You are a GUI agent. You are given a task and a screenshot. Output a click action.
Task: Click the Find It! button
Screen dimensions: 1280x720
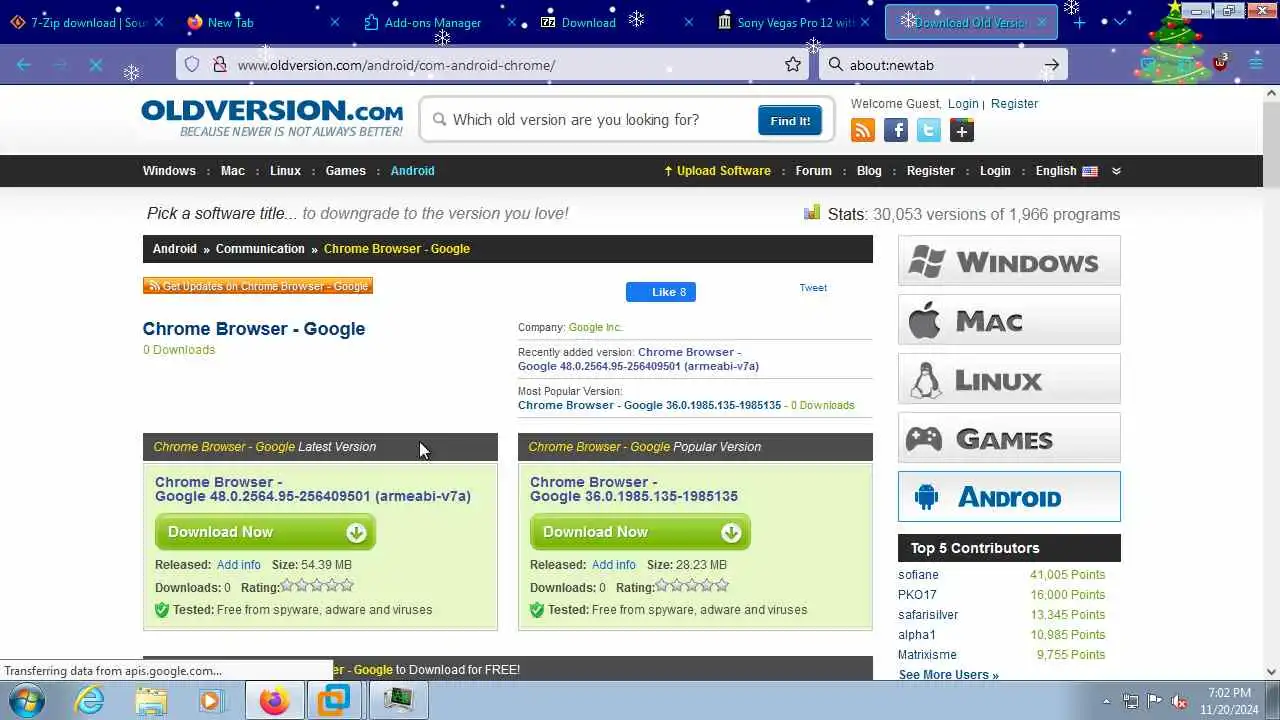point(790,121)
